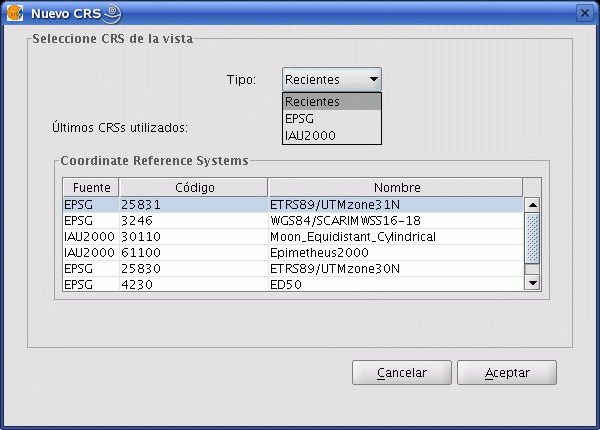The image size is (600, 430).
Task: Click the Código column header
Action: pyautogui.click(x=194, y=187)
